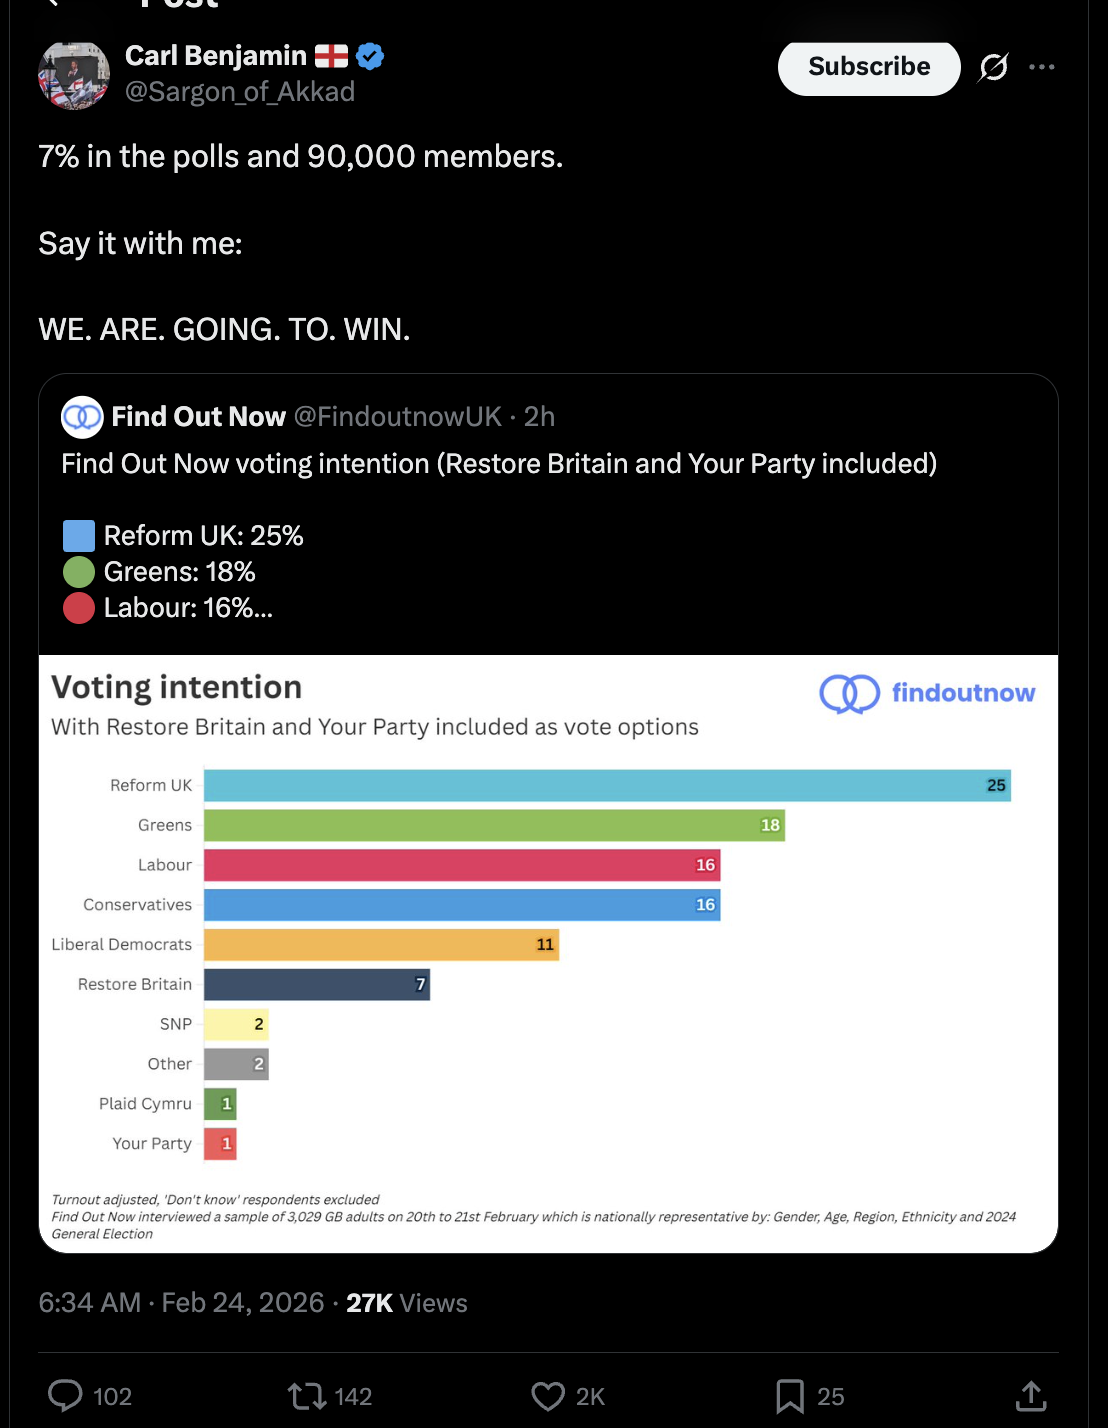Screen dimensions: 1108x1428
Task: Open Carl Benjamin's profile avatar
Action: coord(74,74)
